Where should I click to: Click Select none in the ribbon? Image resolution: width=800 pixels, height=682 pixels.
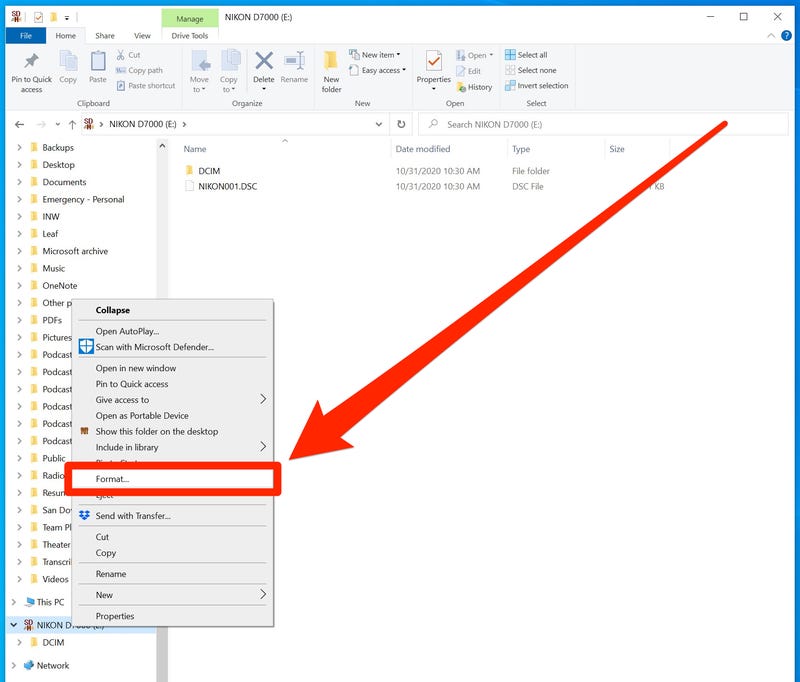pyautogui.click(x=531, y=70)
